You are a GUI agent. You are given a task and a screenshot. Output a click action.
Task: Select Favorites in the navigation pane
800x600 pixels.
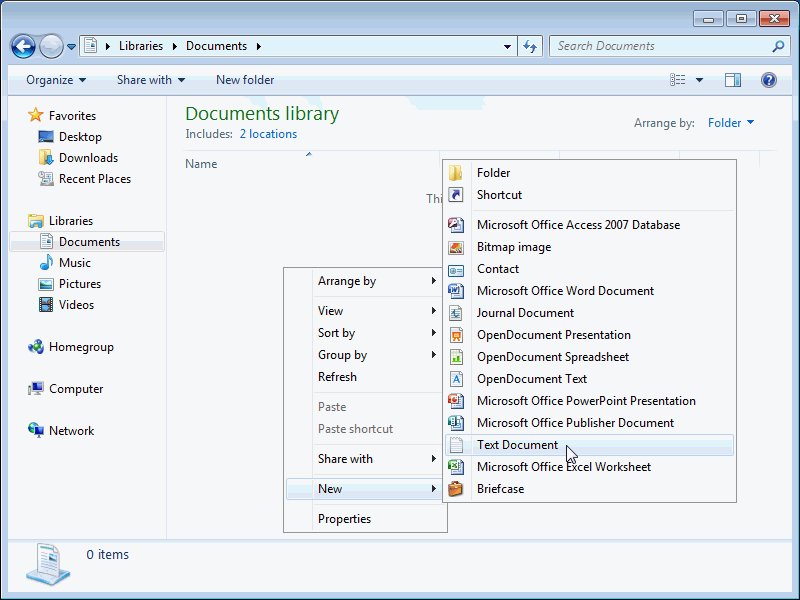click(72, 116)
